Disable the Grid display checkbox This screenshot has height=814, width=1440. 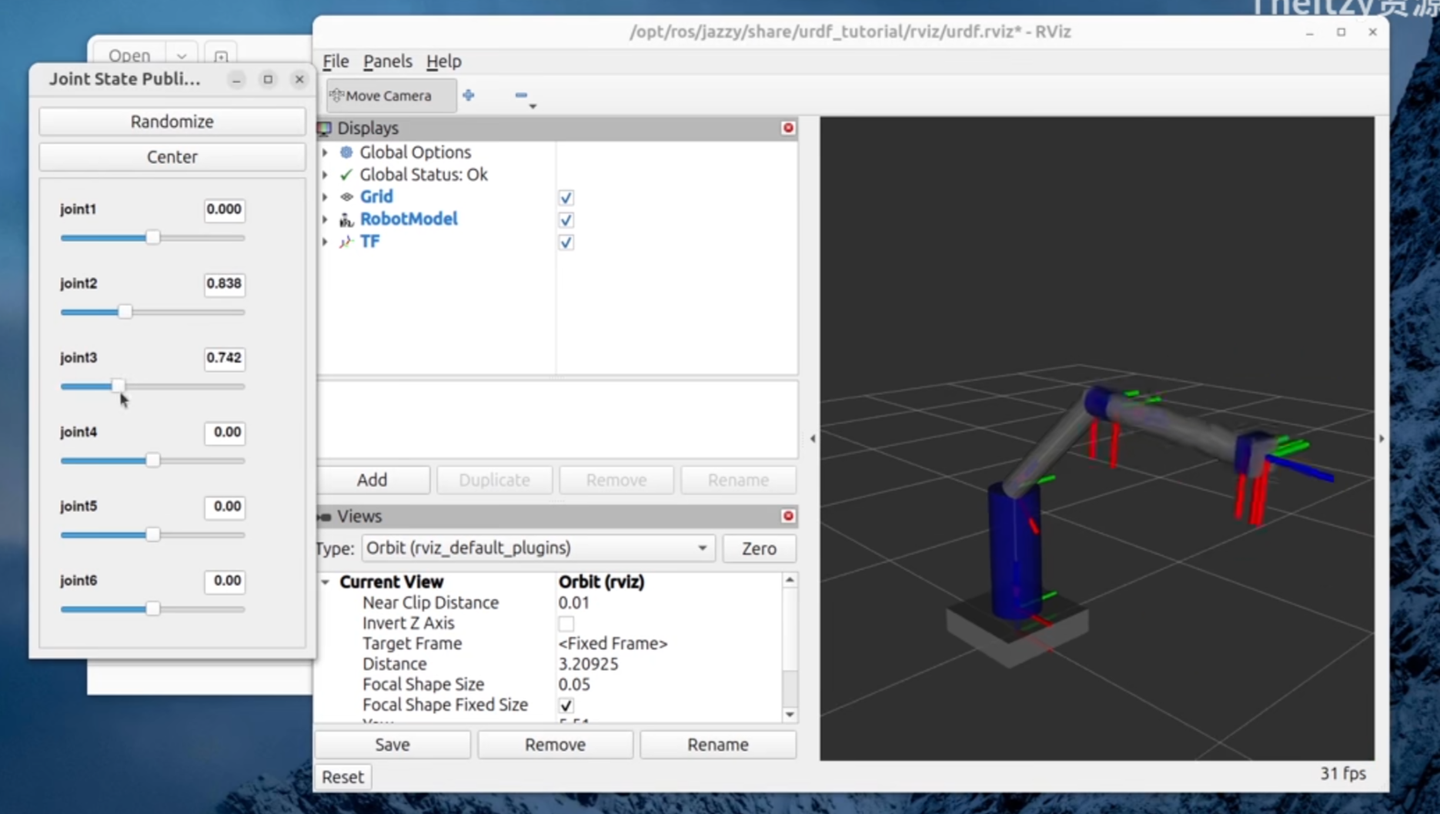566,198
